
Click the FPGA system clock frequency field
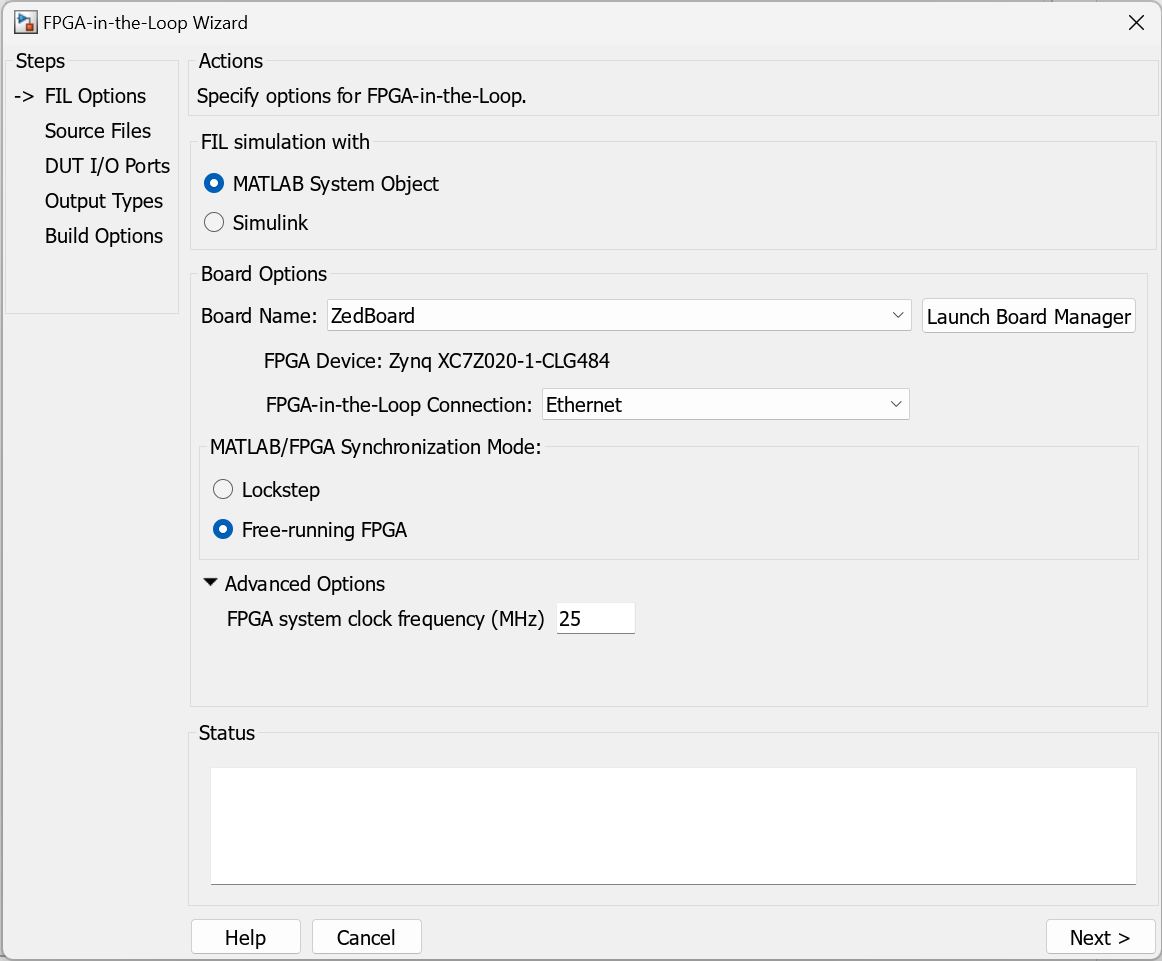point(595,619)
